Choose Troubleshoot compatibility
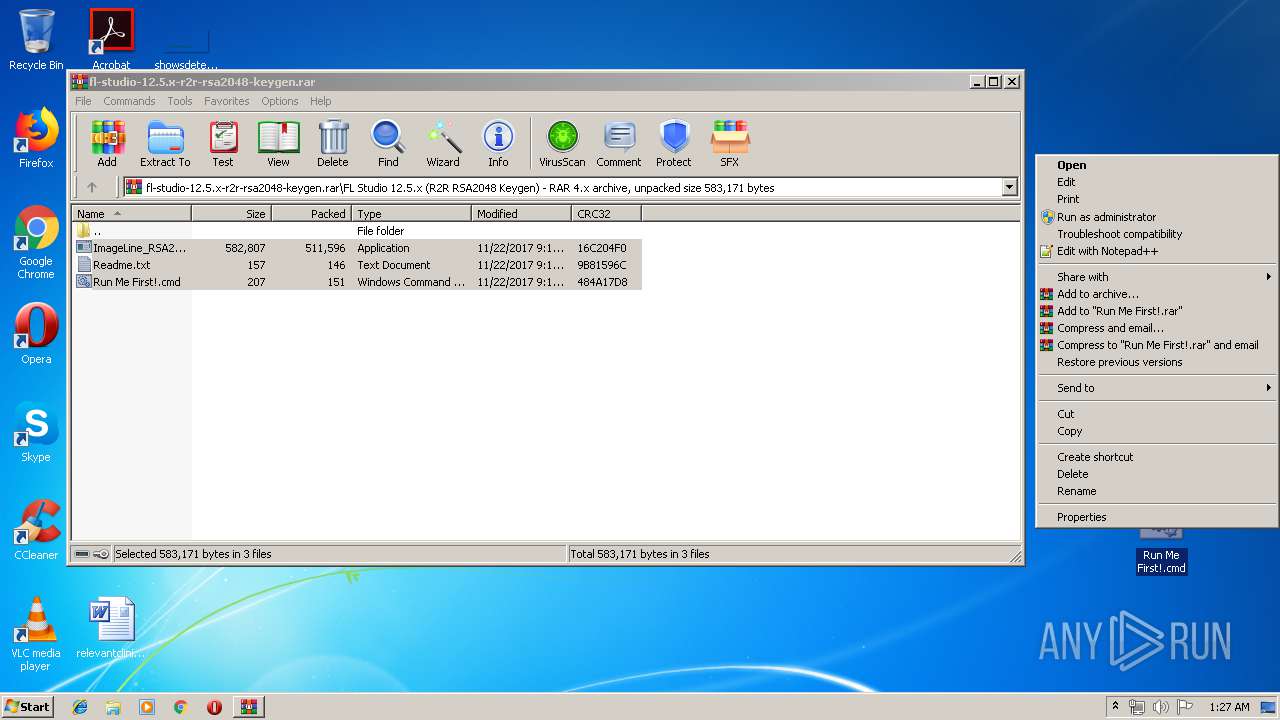Screen dimensions: 1280x720 point(1157,234)
